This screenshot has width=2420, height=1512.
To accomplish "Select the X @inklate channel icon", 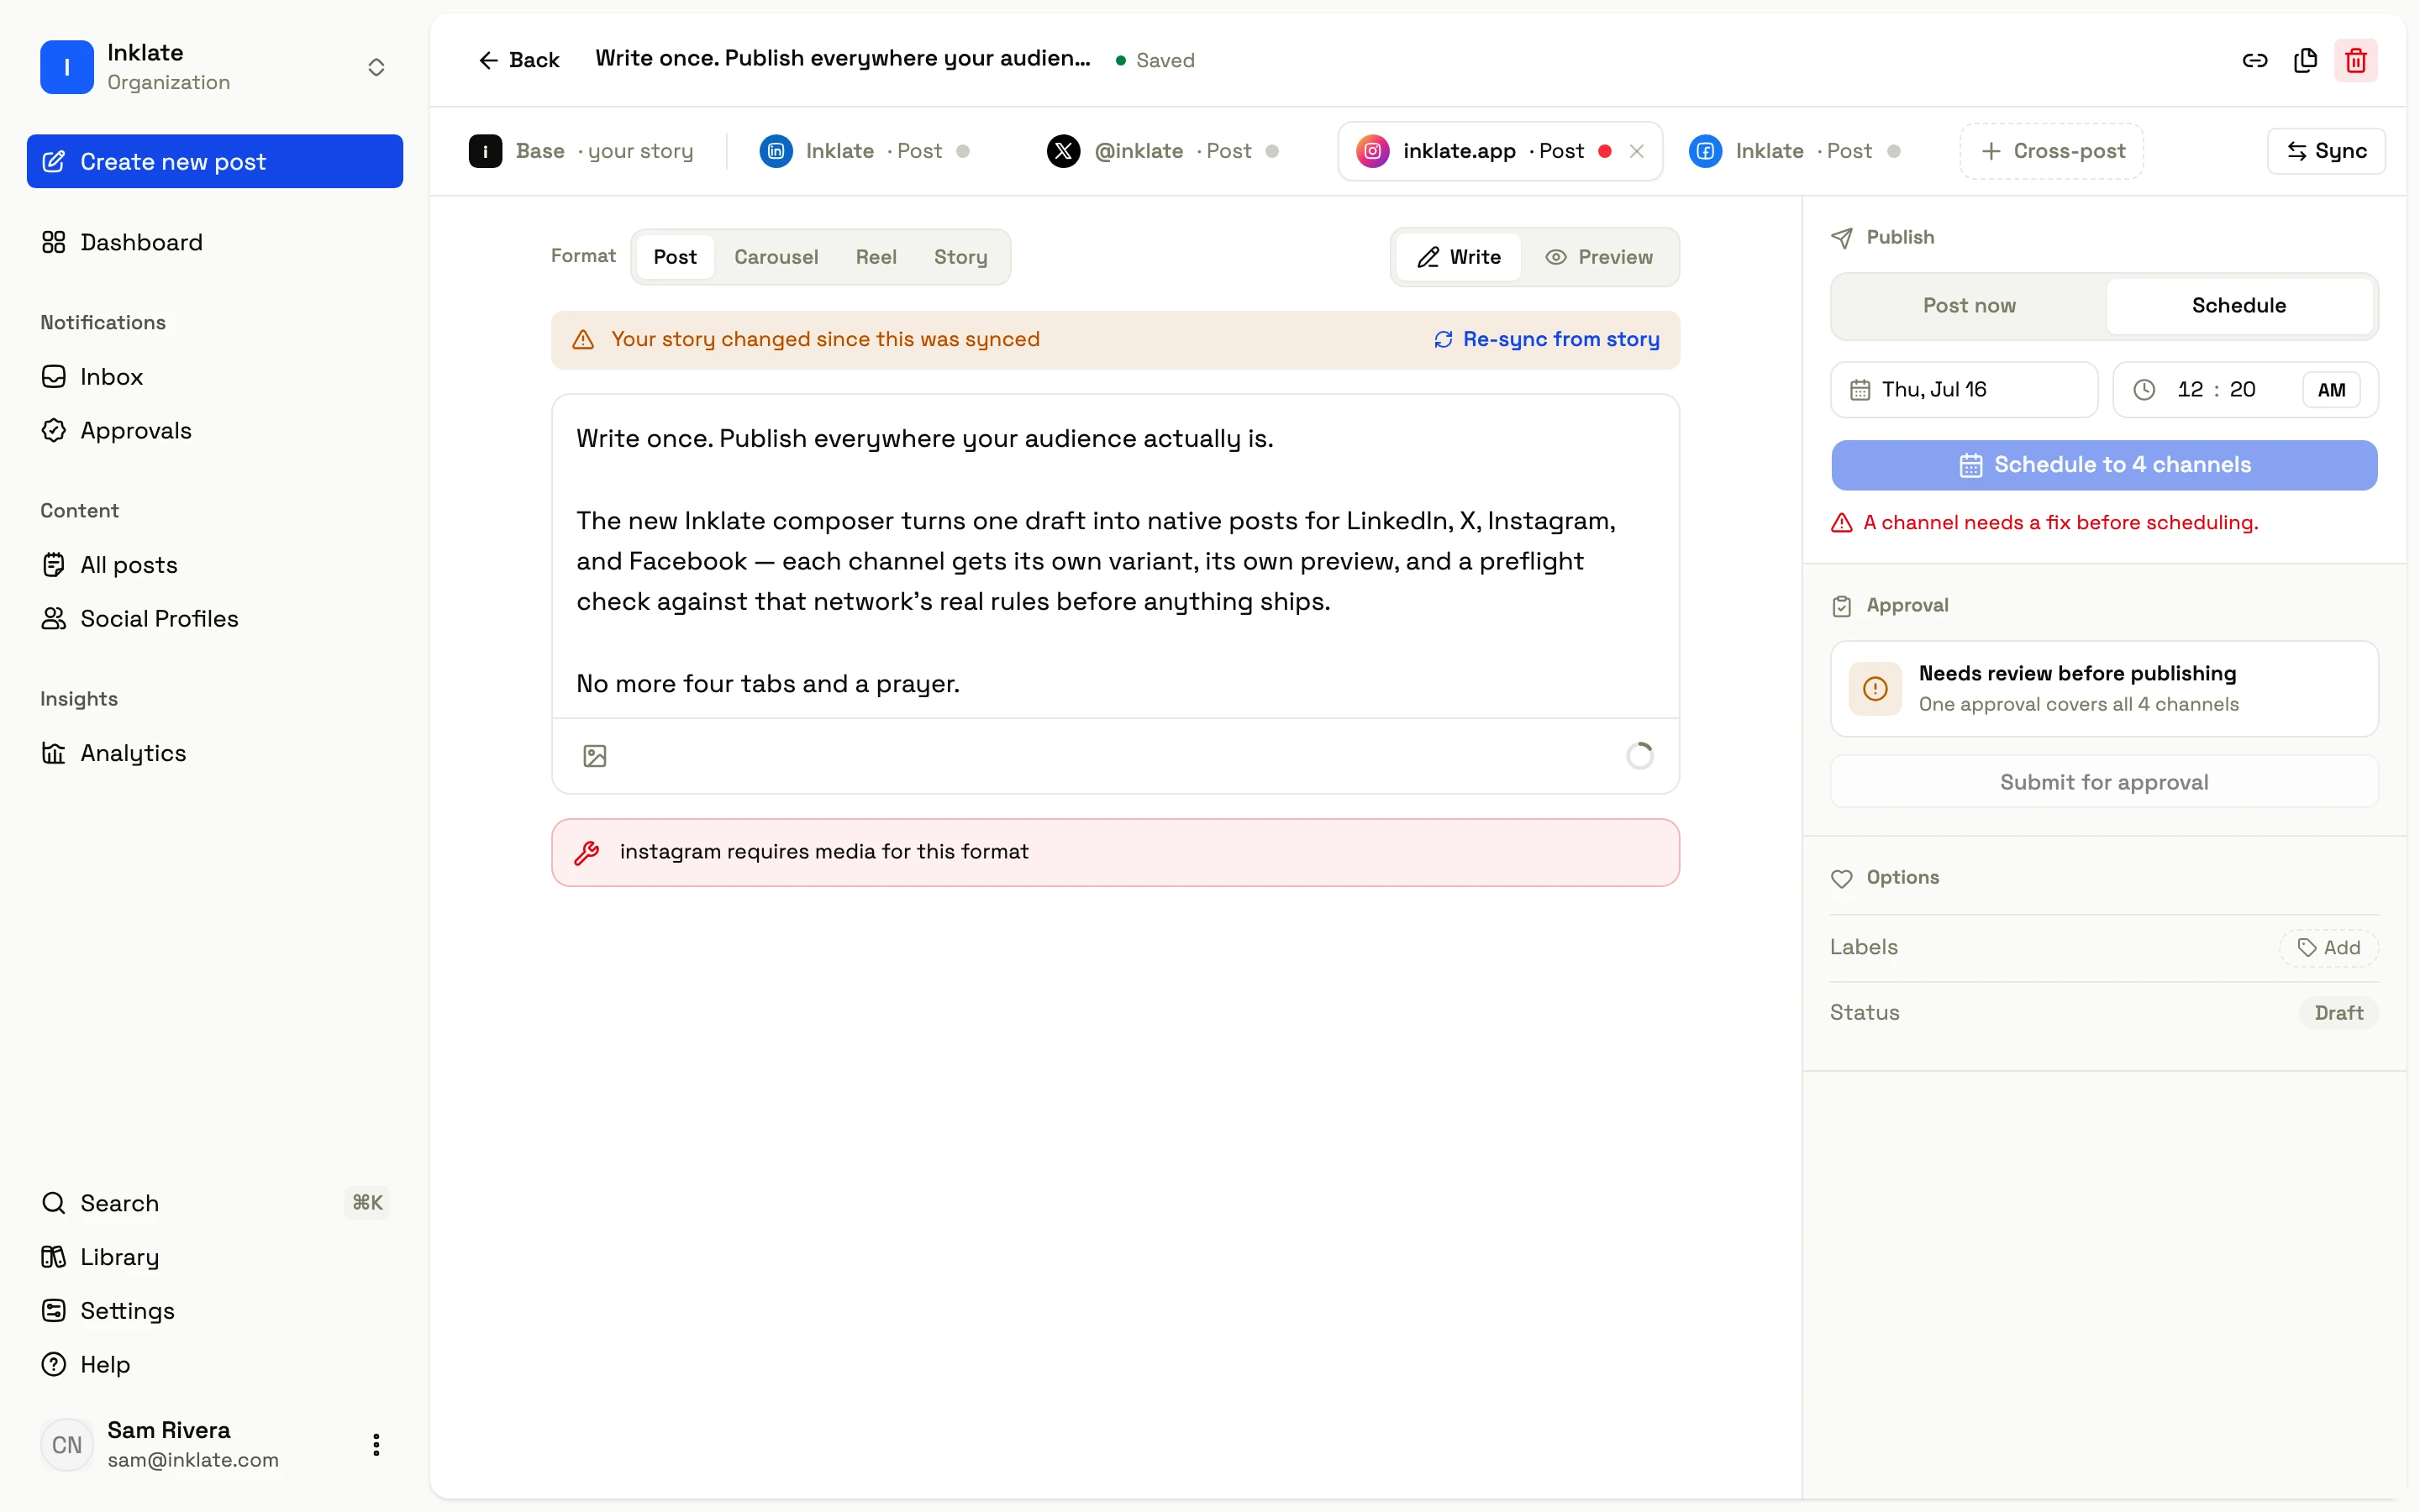I will (x=1063, y=151).
